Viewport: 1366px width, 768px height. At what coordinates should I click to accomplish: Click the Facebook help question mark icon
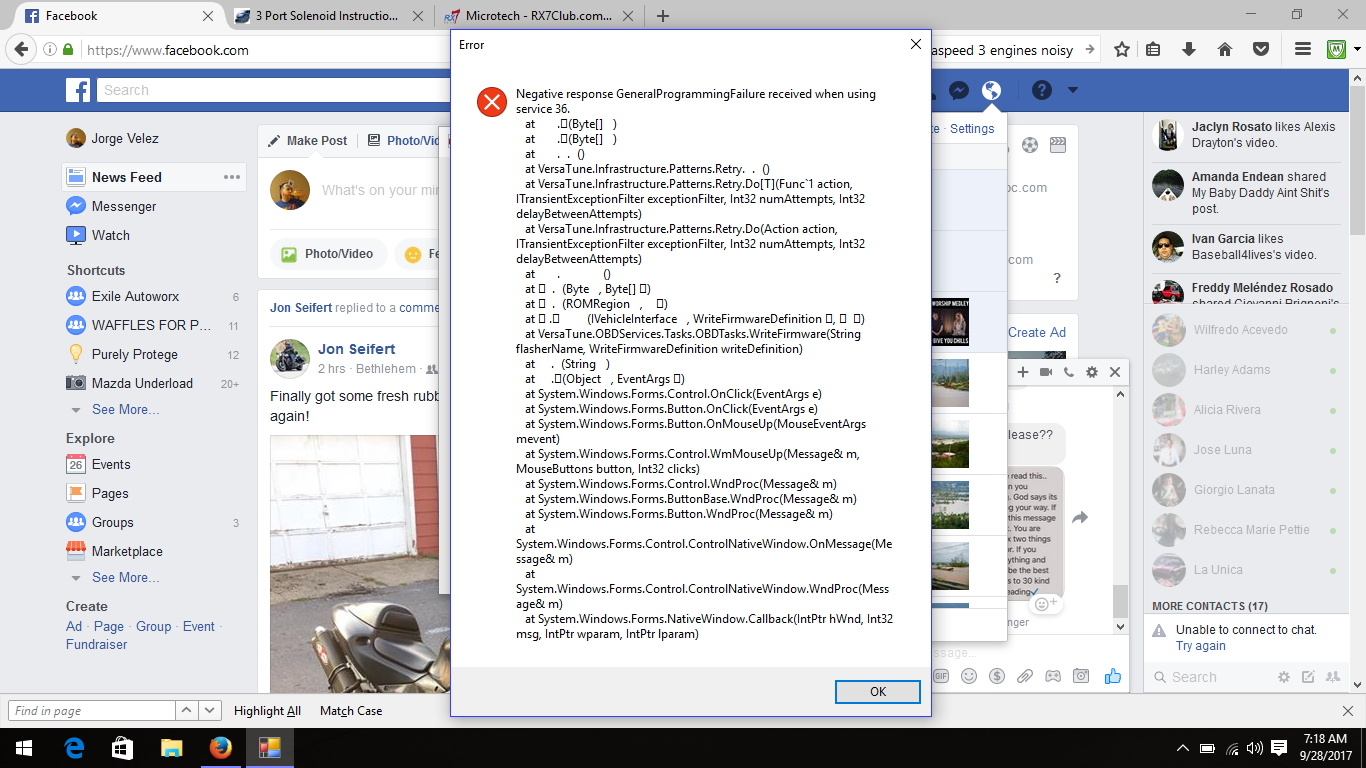coord(1041,90)
